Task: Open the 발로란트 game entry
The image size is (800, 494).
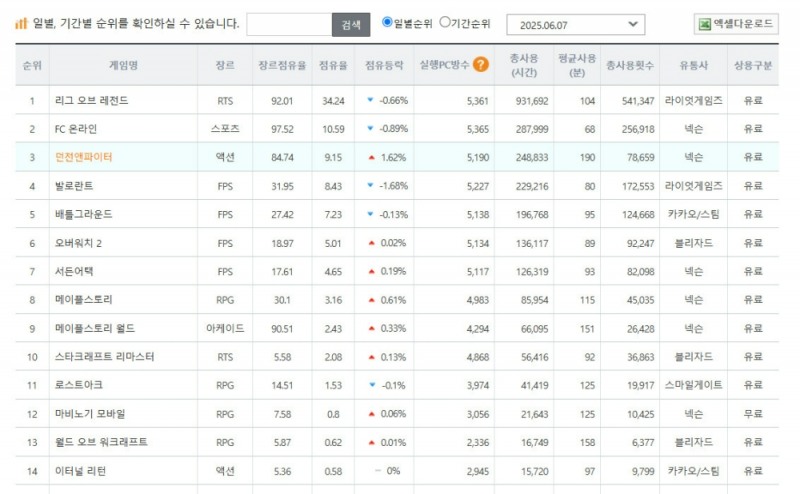Action: 74,186
